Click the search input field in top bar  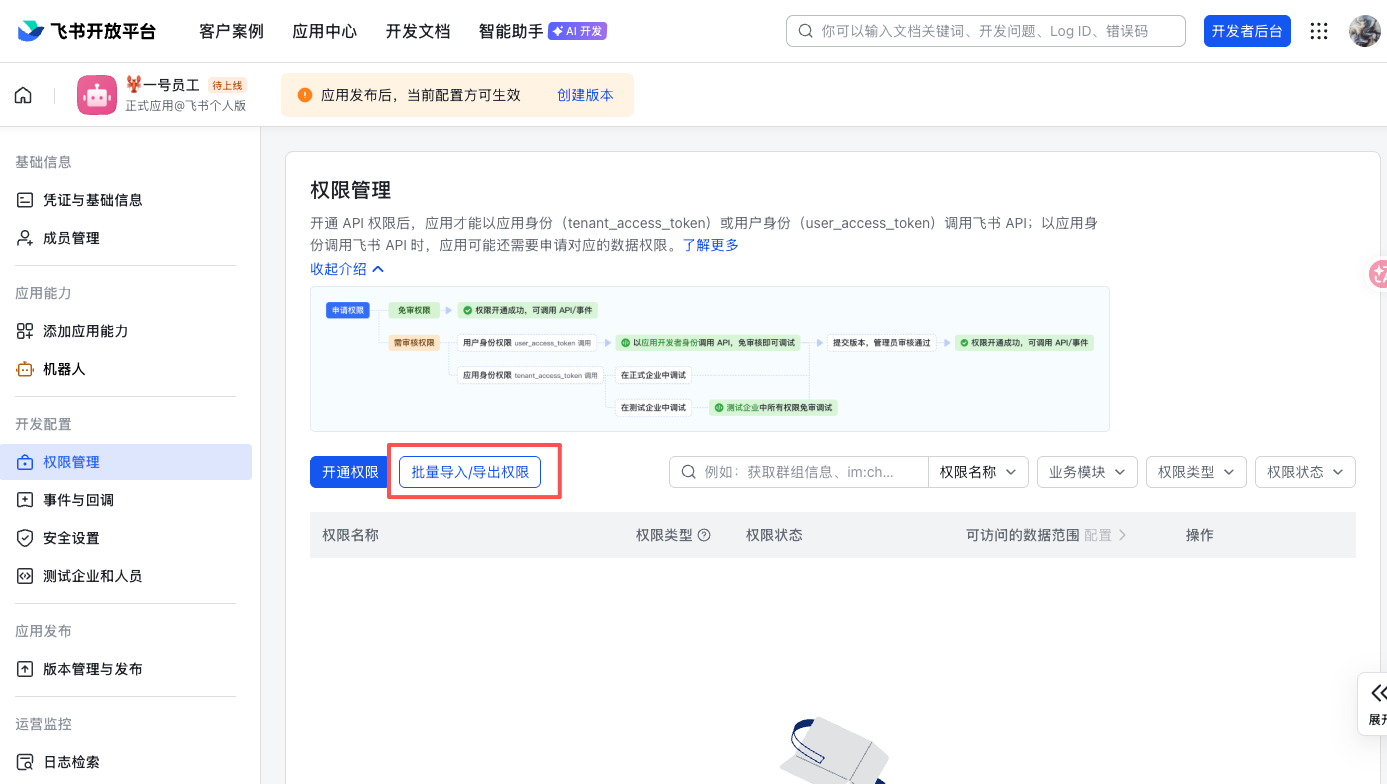(985, 30)
